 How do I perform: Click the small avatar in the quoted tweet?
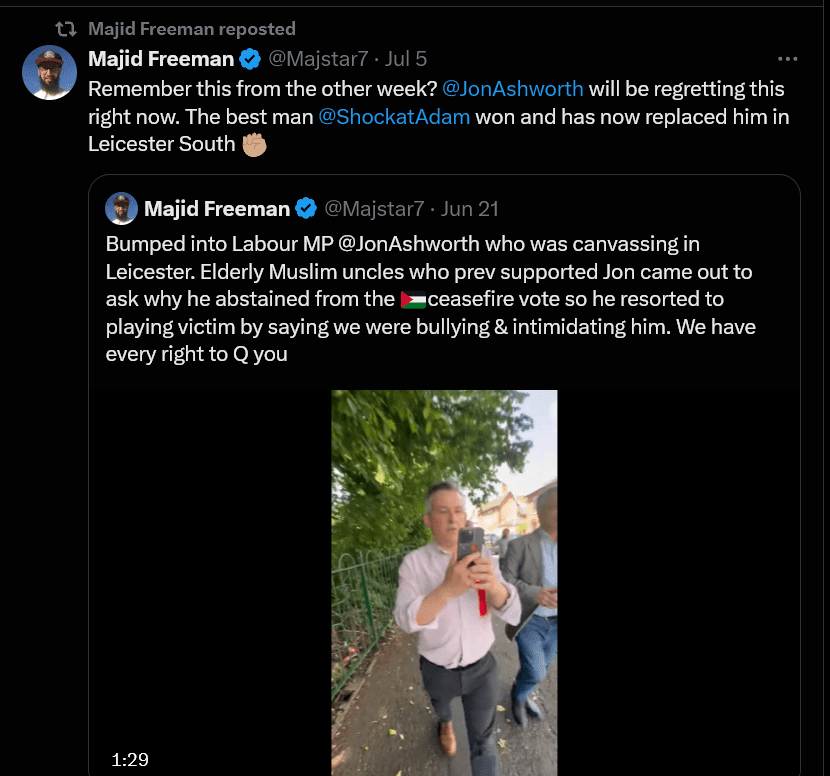pos(122,208)
